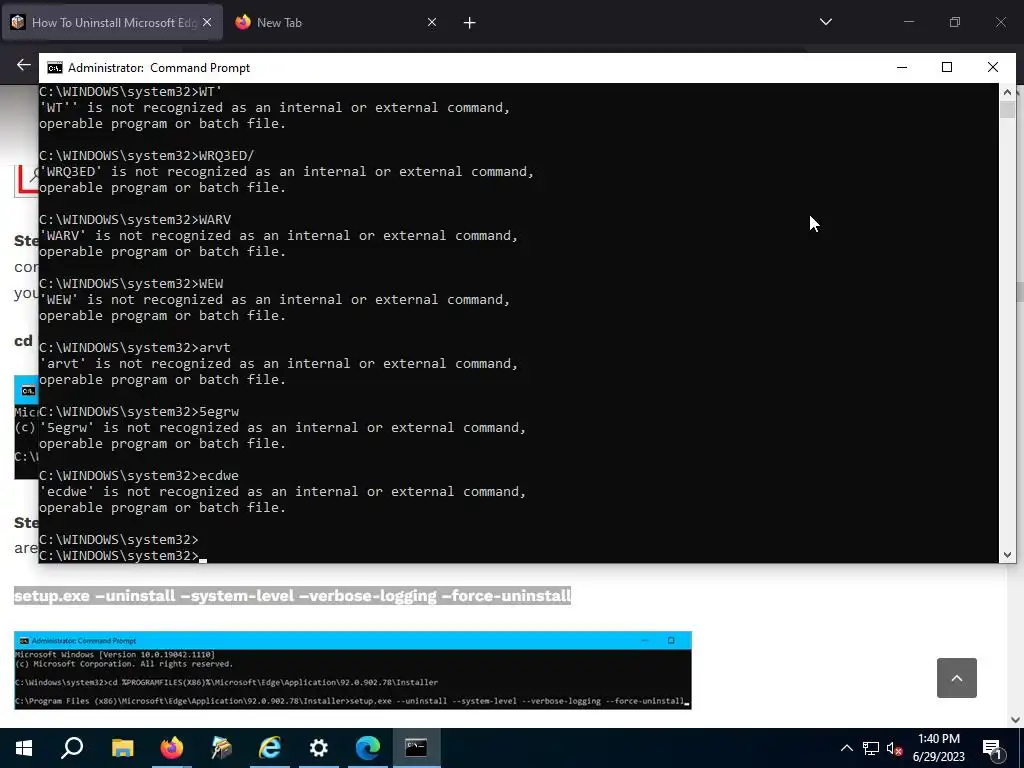Click the C:\WINDOWS\system32>ecdwe line
1024x768 pixels.
pyautogui.click(x=139, y=475)
